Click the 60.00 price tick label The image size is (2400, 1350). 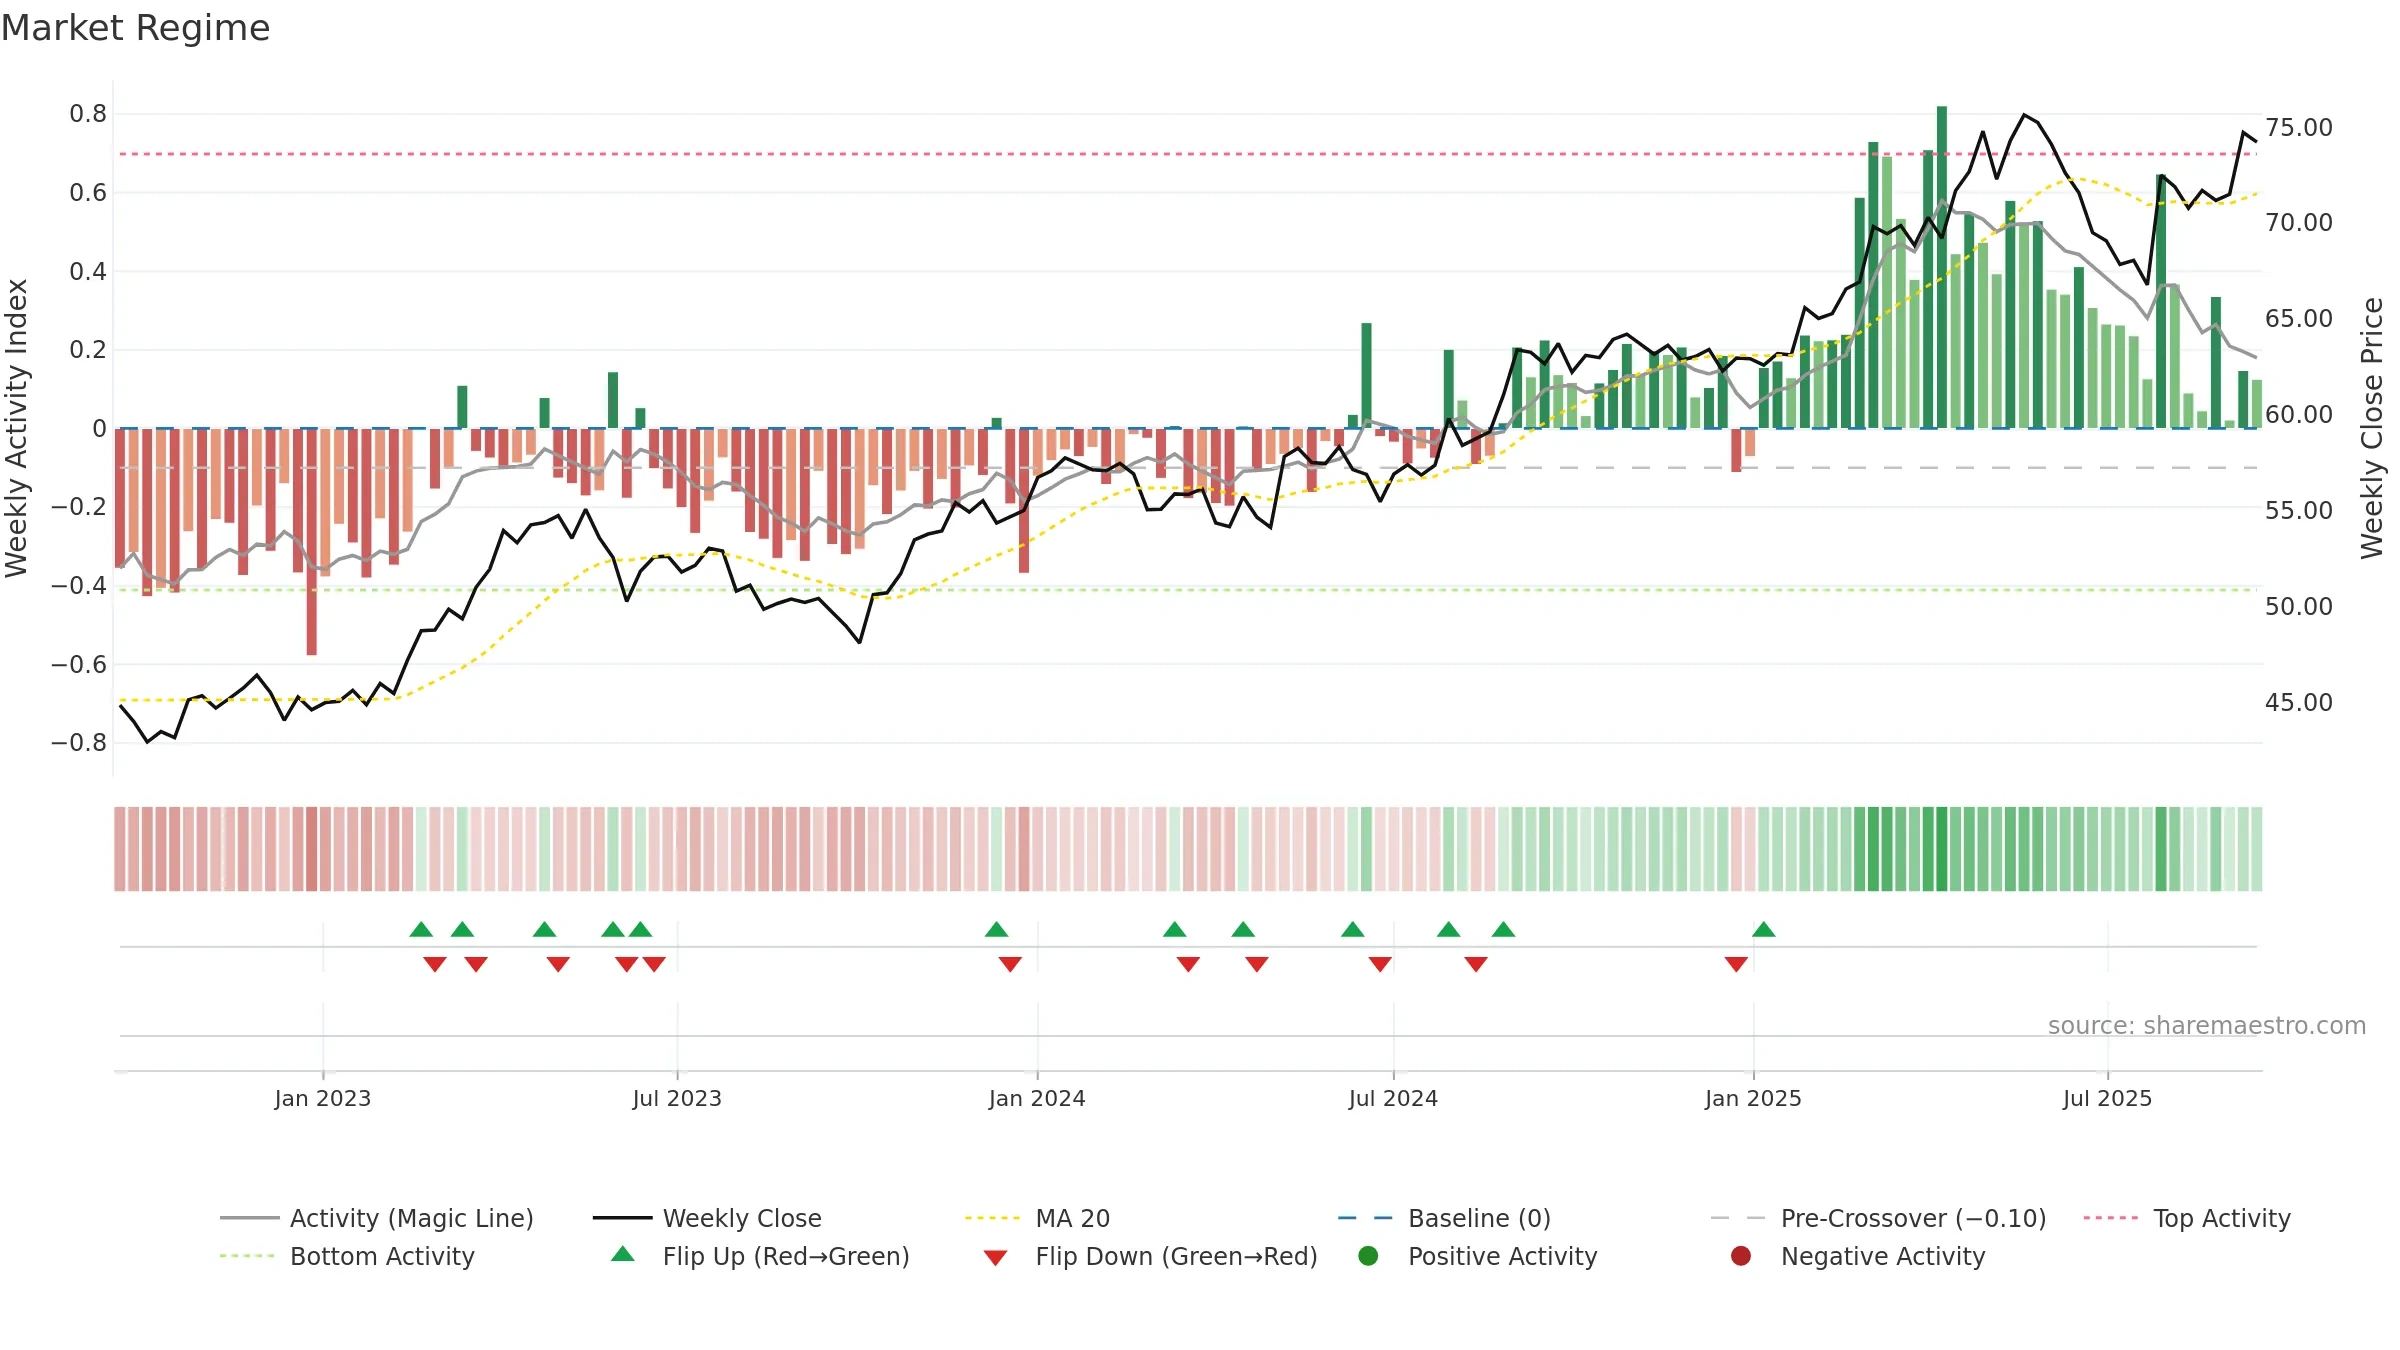(2299, 414)
